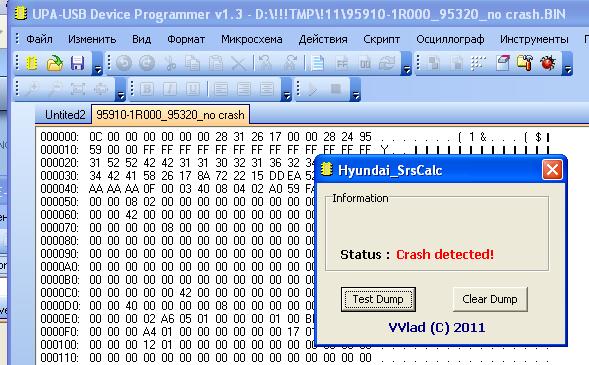Save dump with the floppy disk icon

(x=77, y=63)
